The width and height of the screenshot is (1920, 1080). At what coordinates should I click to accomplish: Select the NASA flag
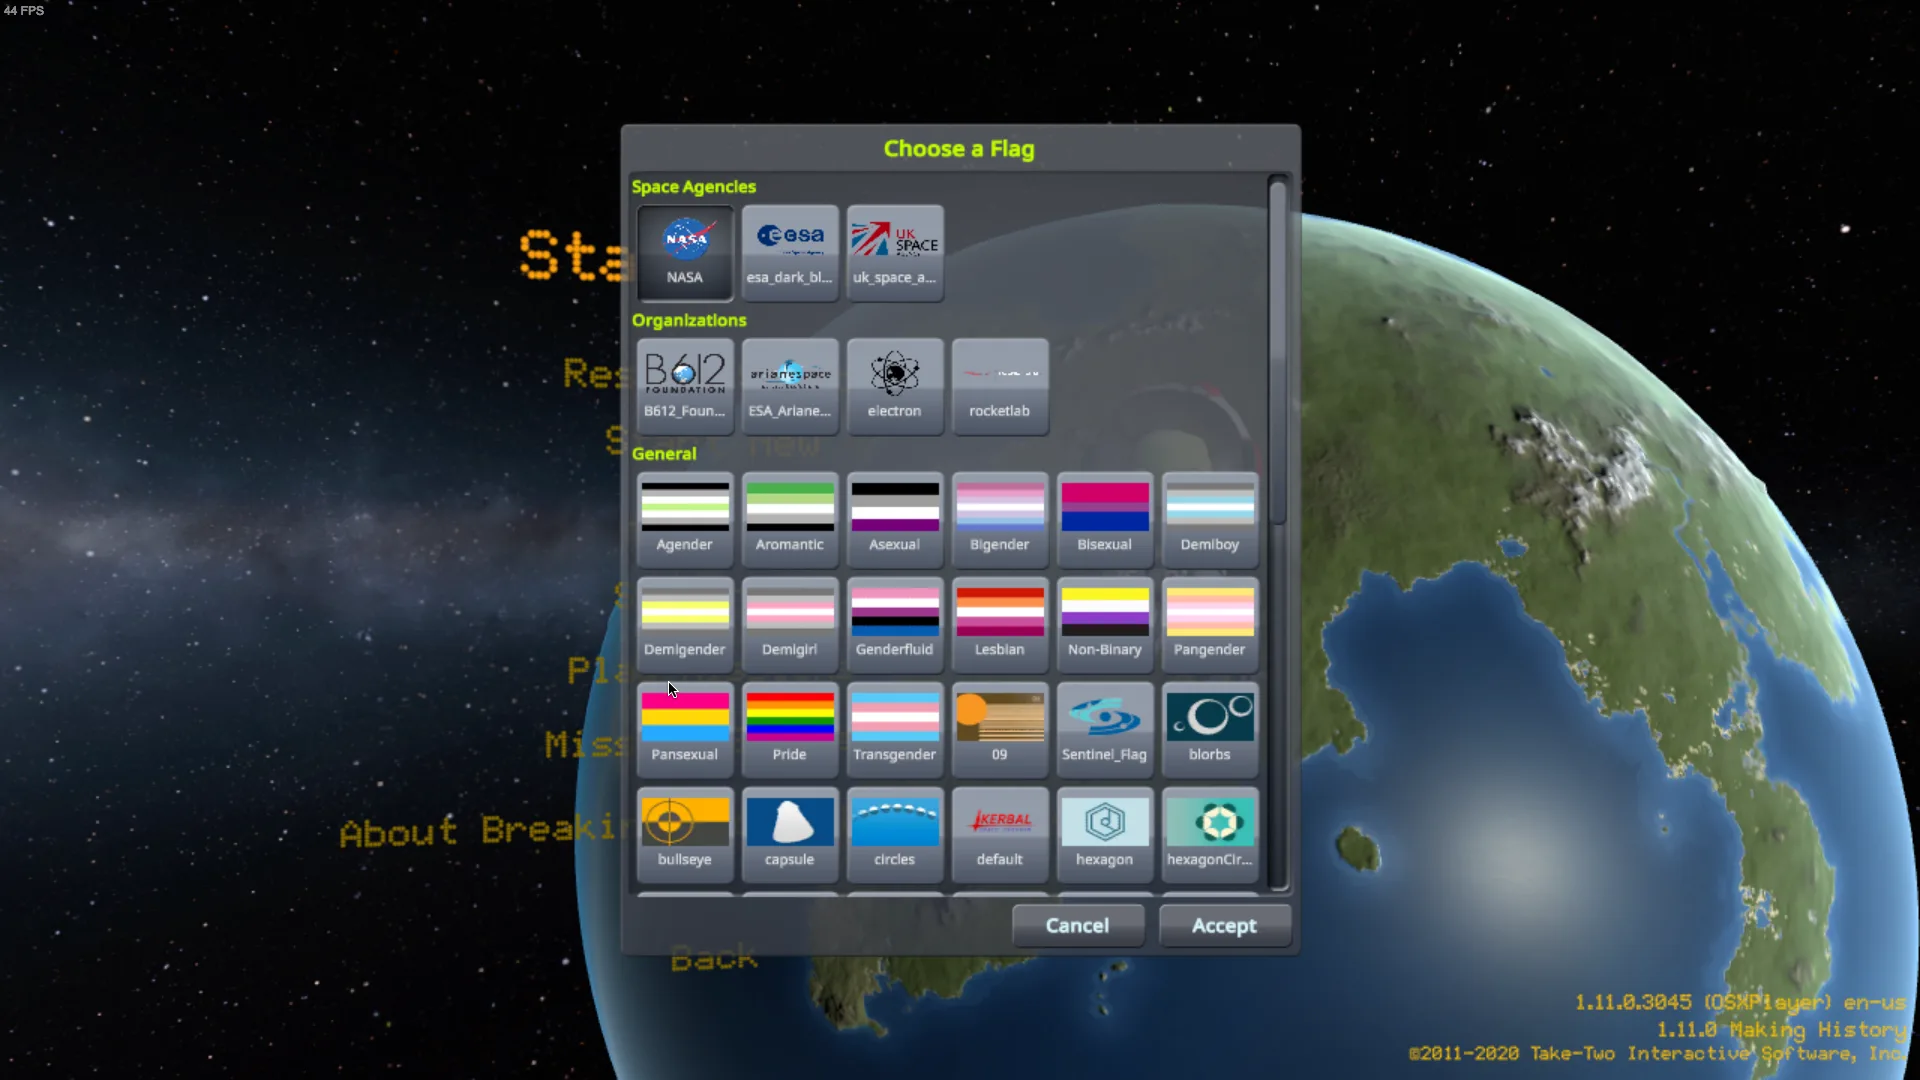(685, 253)
